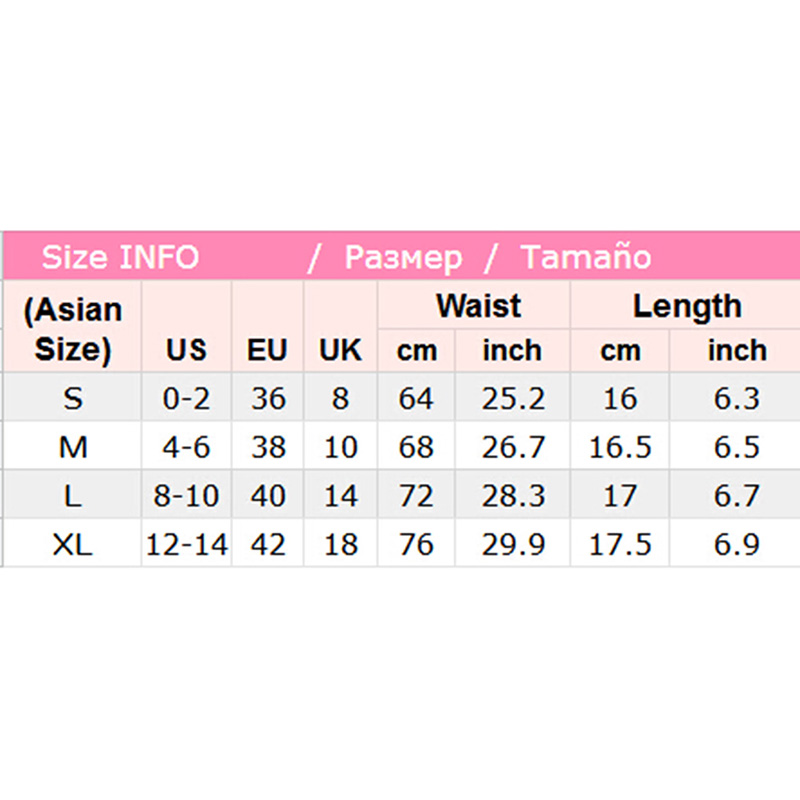Click the pink Size INFO header title
The height and width of the screenshot is (800, 800).
pos(120,258)
